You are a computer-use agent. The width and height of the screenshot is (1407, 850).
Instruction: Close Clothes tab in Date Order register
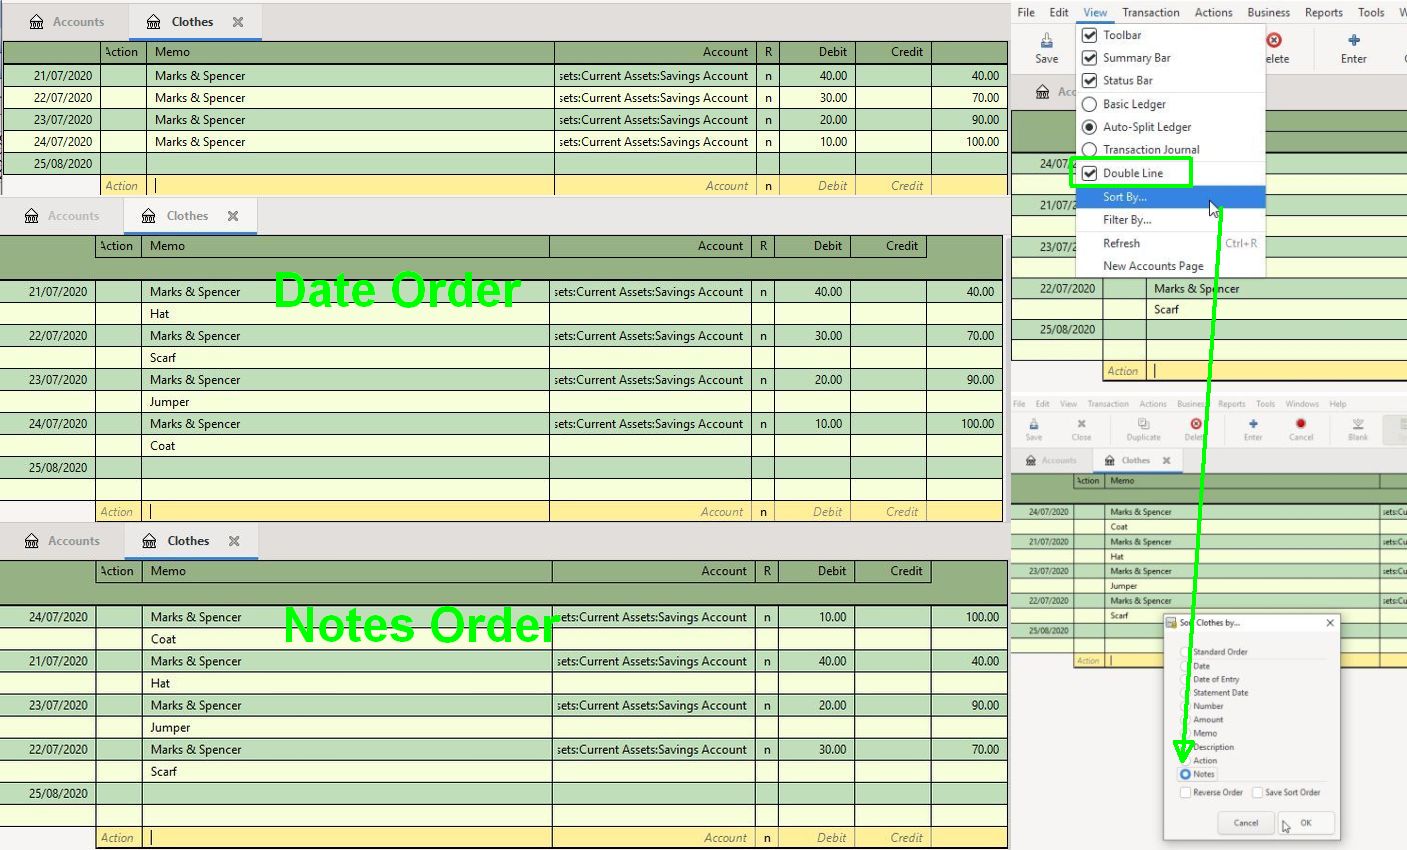point(233,216)
